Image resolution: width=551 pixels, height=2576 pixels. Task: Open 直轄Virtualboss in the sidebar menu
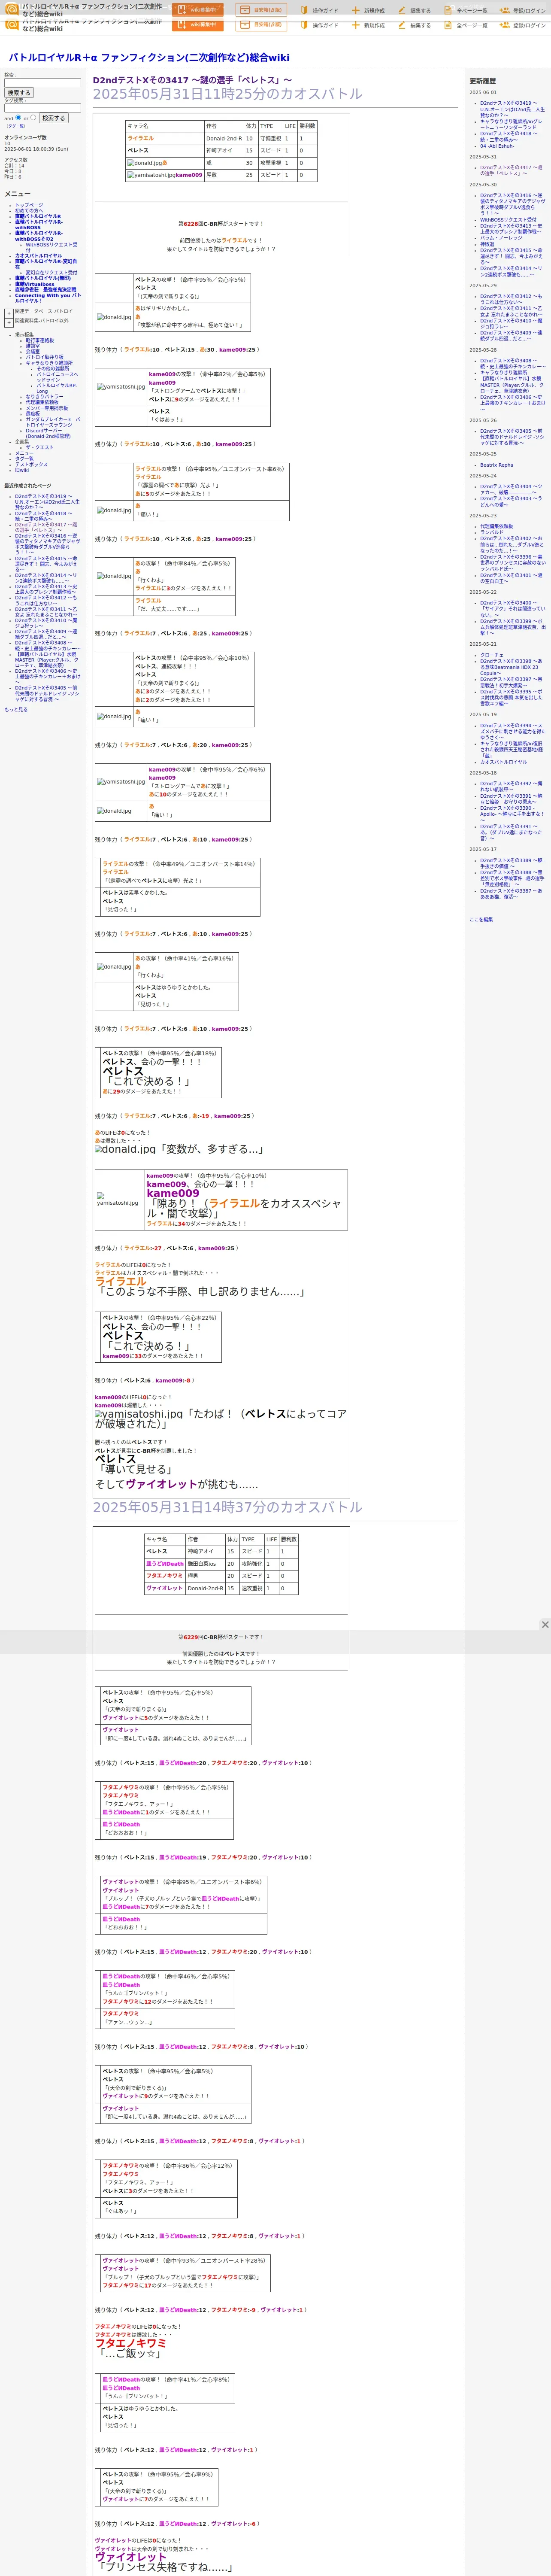[x=35, y=285]
